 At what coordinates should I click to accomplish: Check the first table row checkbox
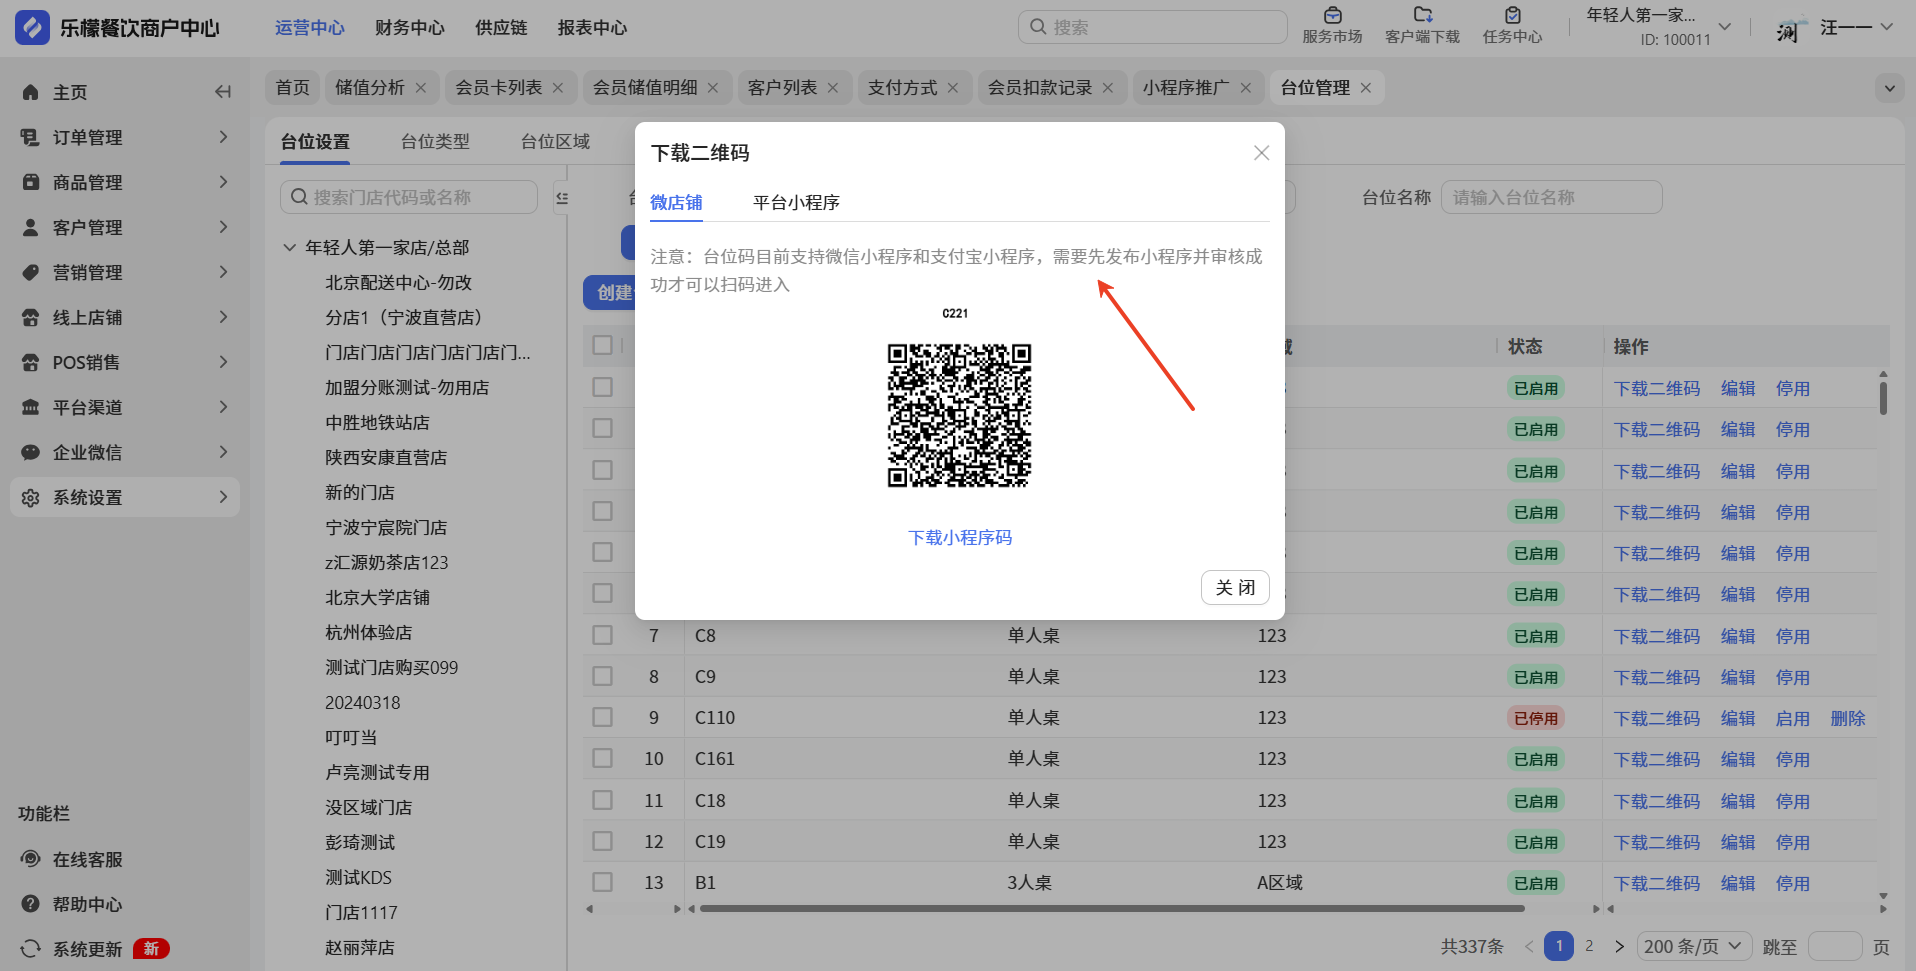tap(602, 387)
